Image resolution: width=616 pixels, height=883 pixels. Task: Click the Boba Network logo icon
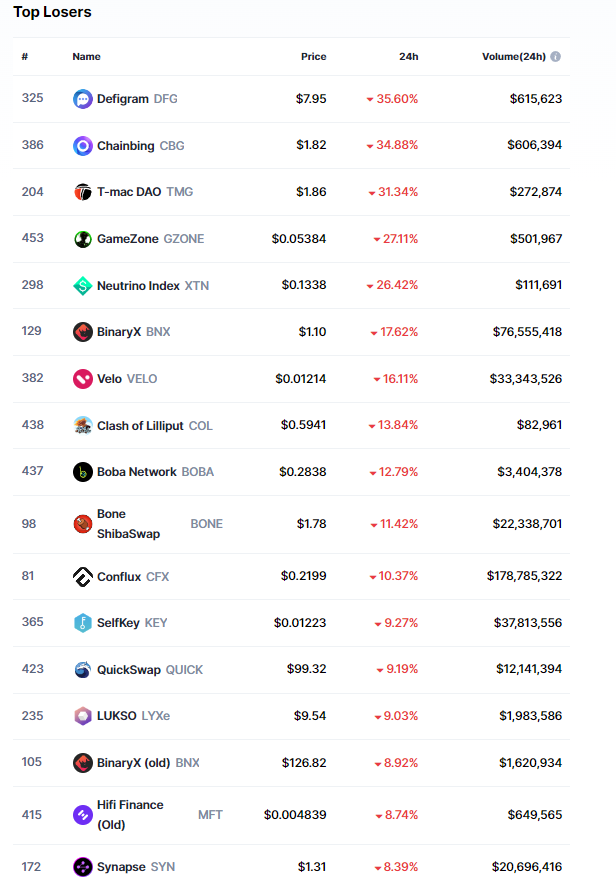coord(83,472)
